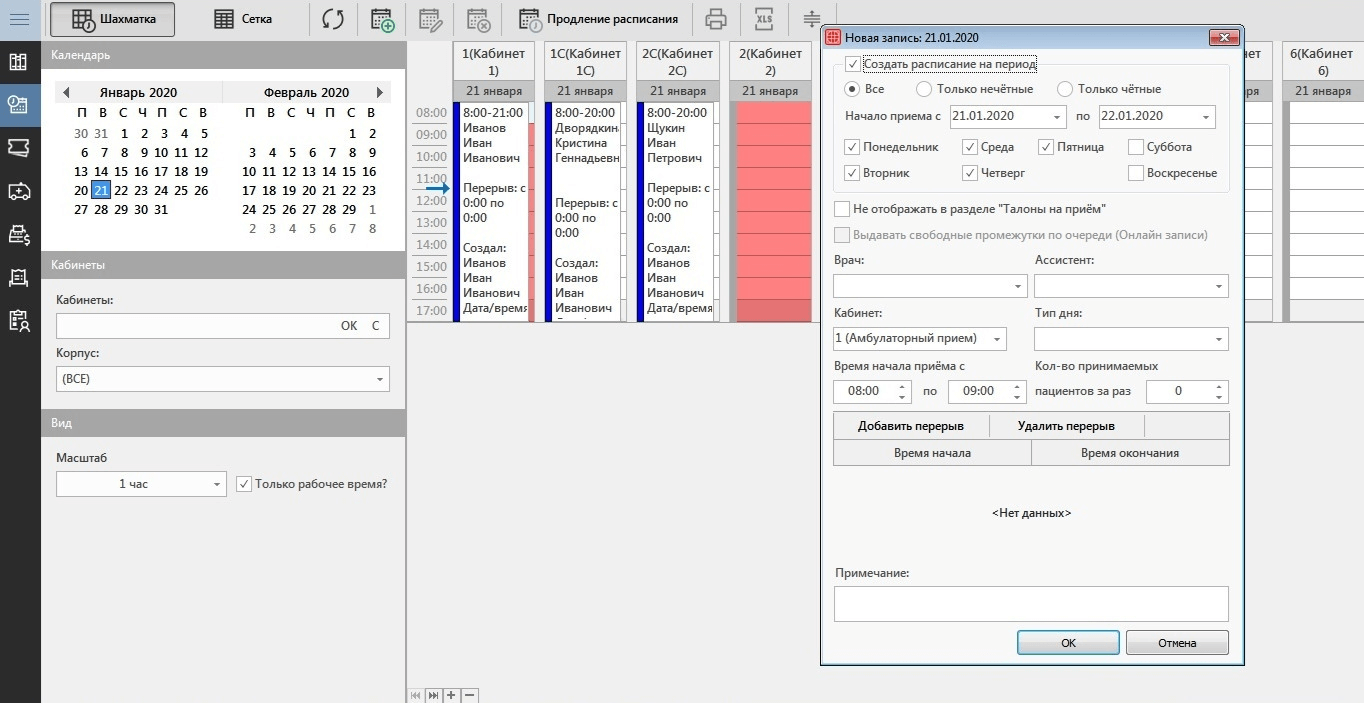Open the clipboard with person sidebar icon
This screenshot has width=1364, height=703.
click(x=19, y=321)
